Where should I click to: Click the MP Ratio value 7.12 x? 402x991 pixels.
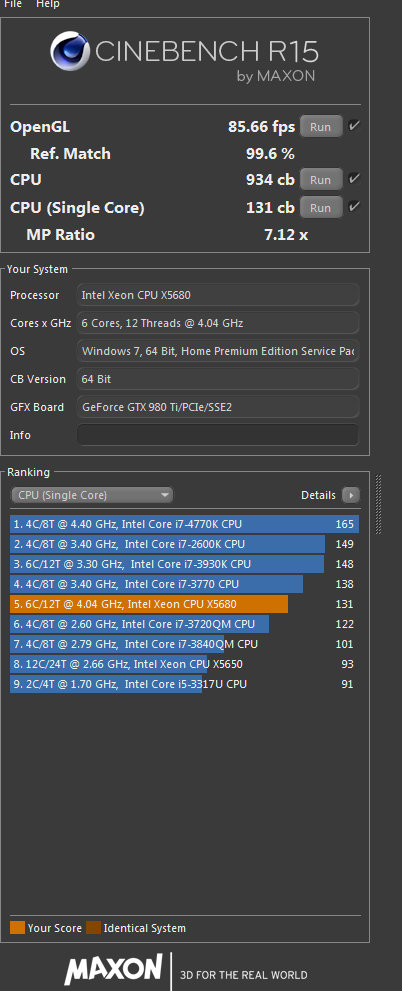(286, 235)
